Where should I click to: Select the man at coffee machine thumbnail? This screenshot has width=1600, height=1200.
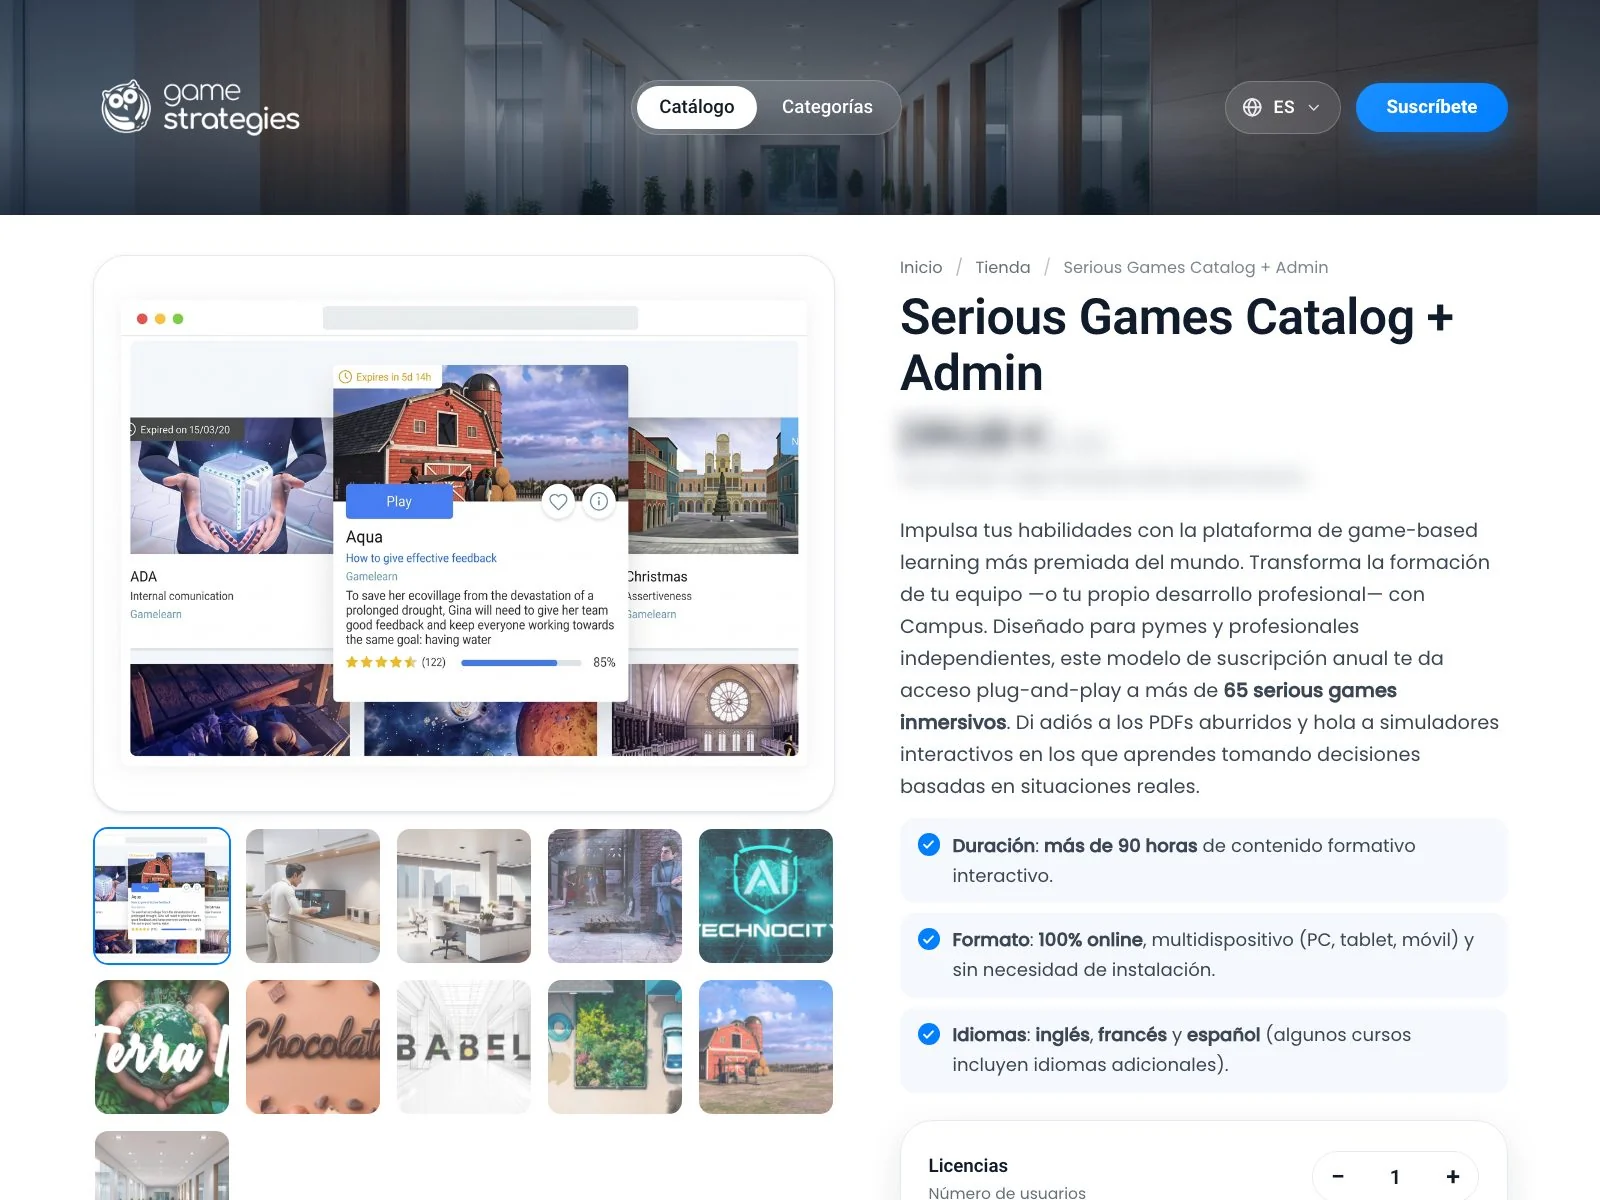pos(313,896)
